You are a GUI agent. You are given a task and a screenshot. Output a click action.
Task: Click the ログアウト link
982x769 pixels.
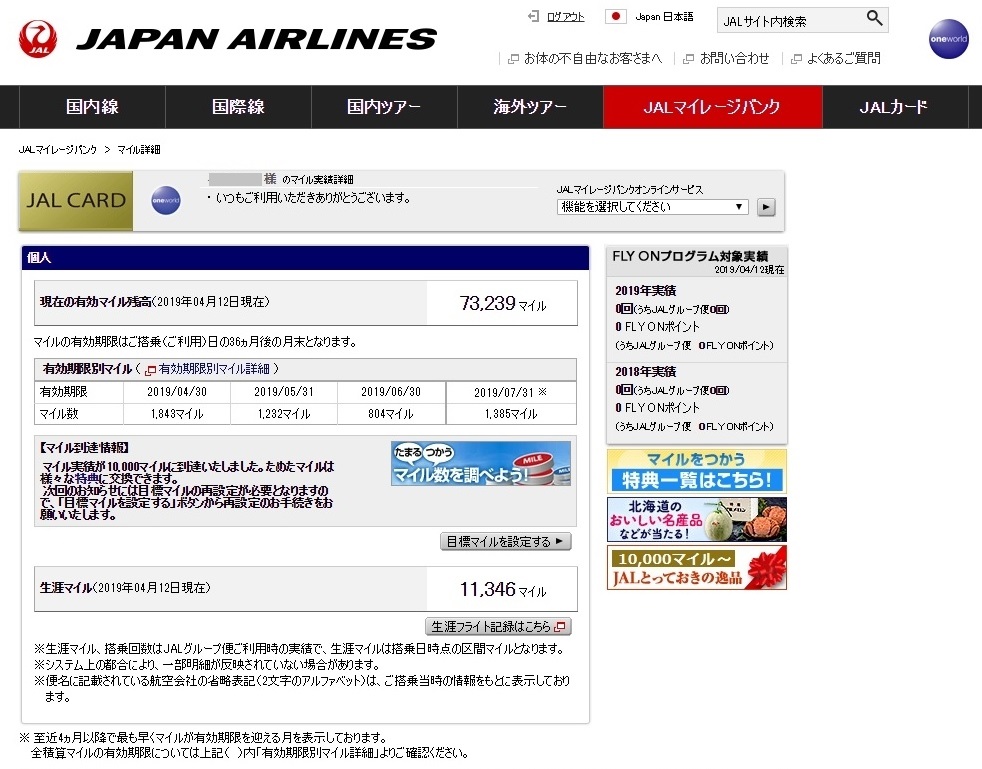pyautogui.click(x=566, y=17)
